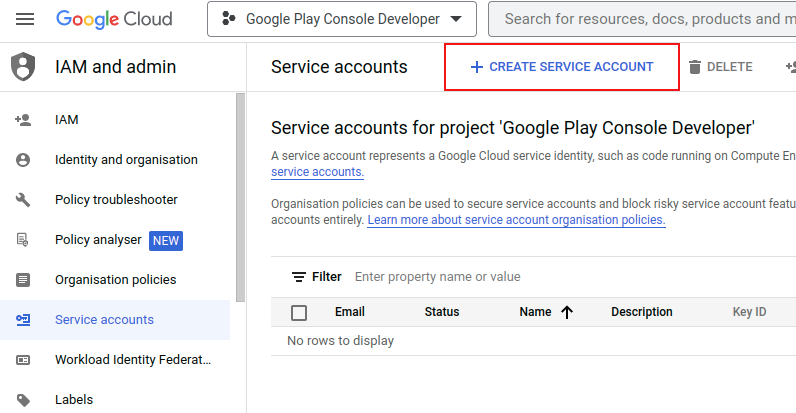Image resolution: width=796 pixels, height=413 pixels.
Task: Click the project selector dots icon
Action: 229,19
